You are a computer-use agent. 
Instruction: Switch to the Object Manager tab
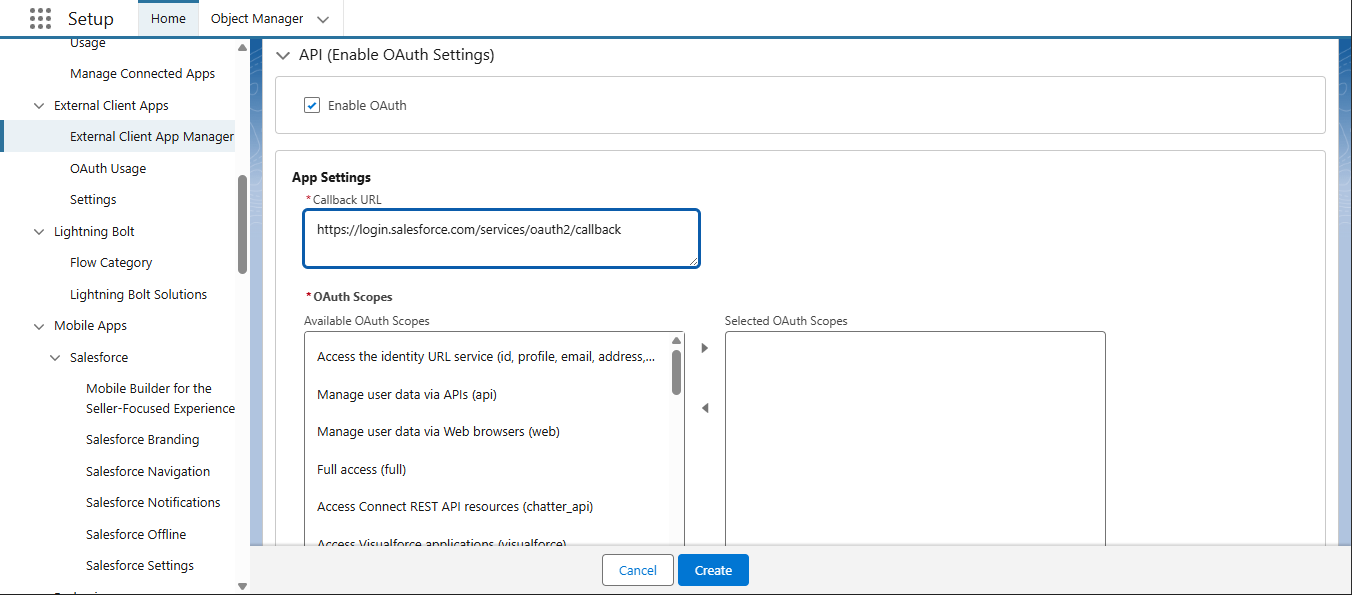[x=257, y=19]
